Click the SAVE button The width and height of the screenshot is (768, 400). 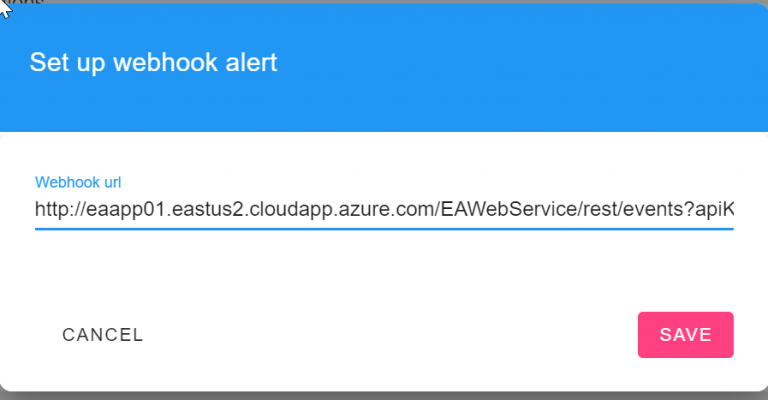click(685, 335)
